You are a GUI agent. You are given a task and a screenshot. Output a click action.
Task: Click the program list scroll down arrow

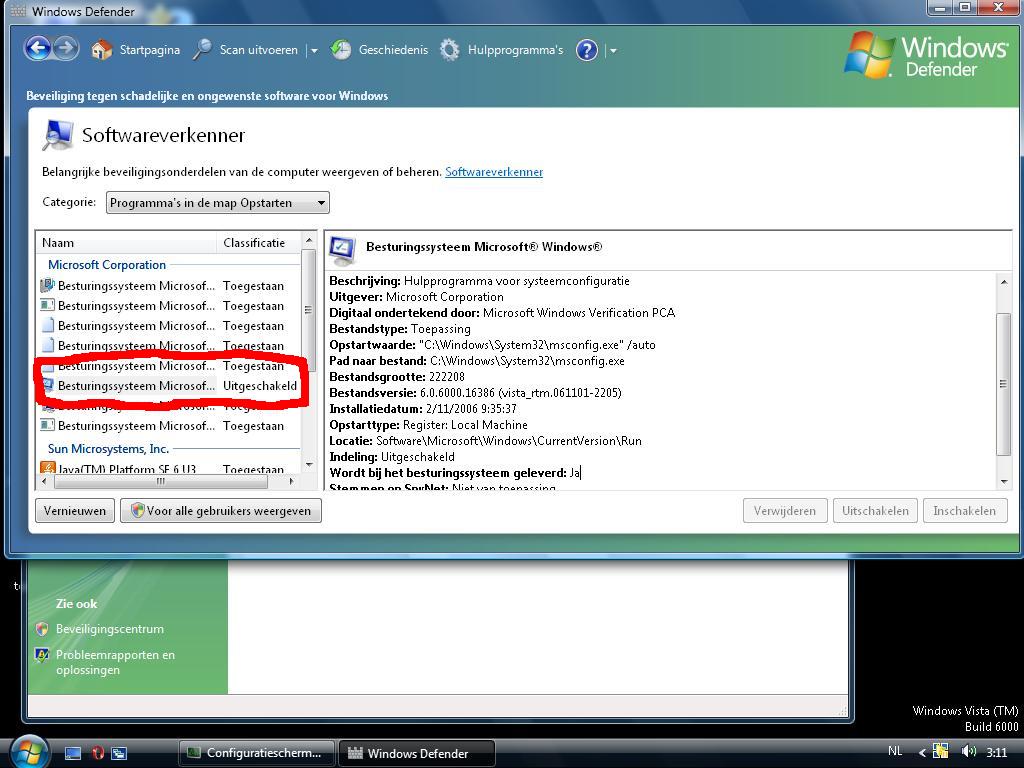pyautogui.click(x=309, y=464)
